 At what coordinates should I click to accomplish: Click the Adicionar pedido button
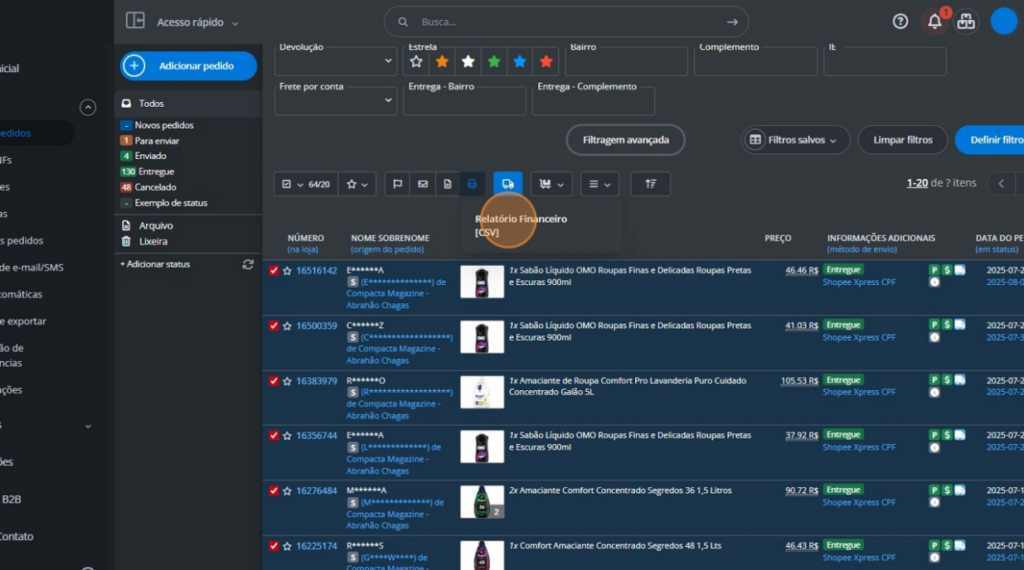click(x=188, y=66)
